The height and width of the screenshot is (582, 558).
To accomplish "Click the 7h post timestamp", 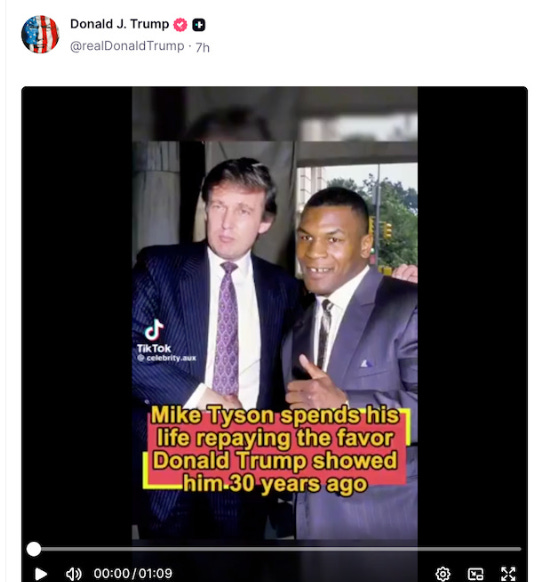I will (x=202, y=47).
